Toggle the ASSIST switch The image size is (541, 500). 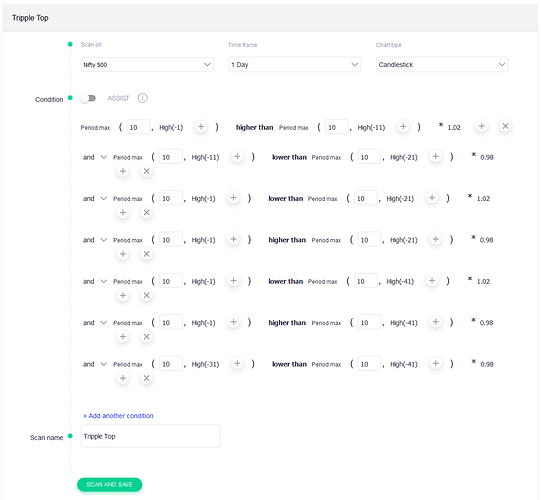pos(88,98)
